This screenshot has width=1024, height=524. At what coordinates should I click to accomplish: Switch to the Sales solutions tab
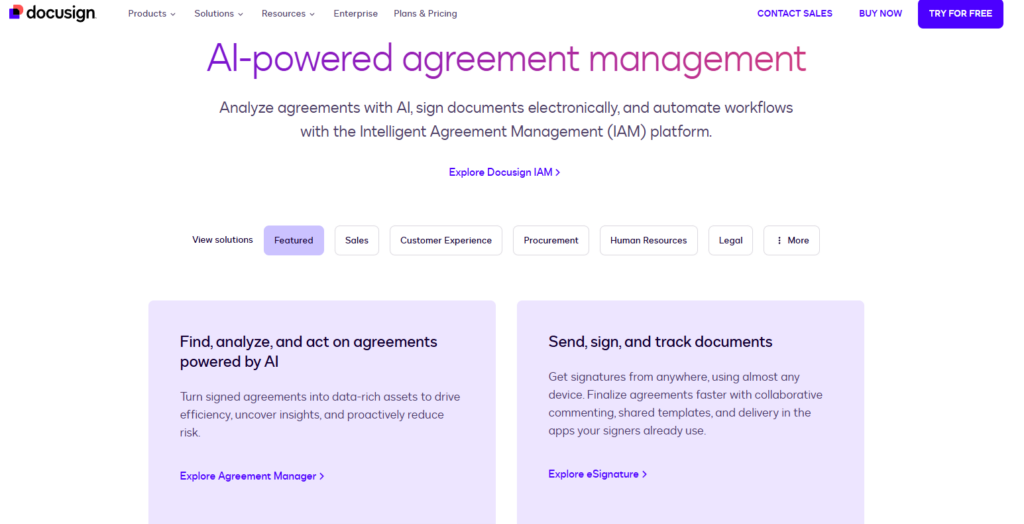357,240
